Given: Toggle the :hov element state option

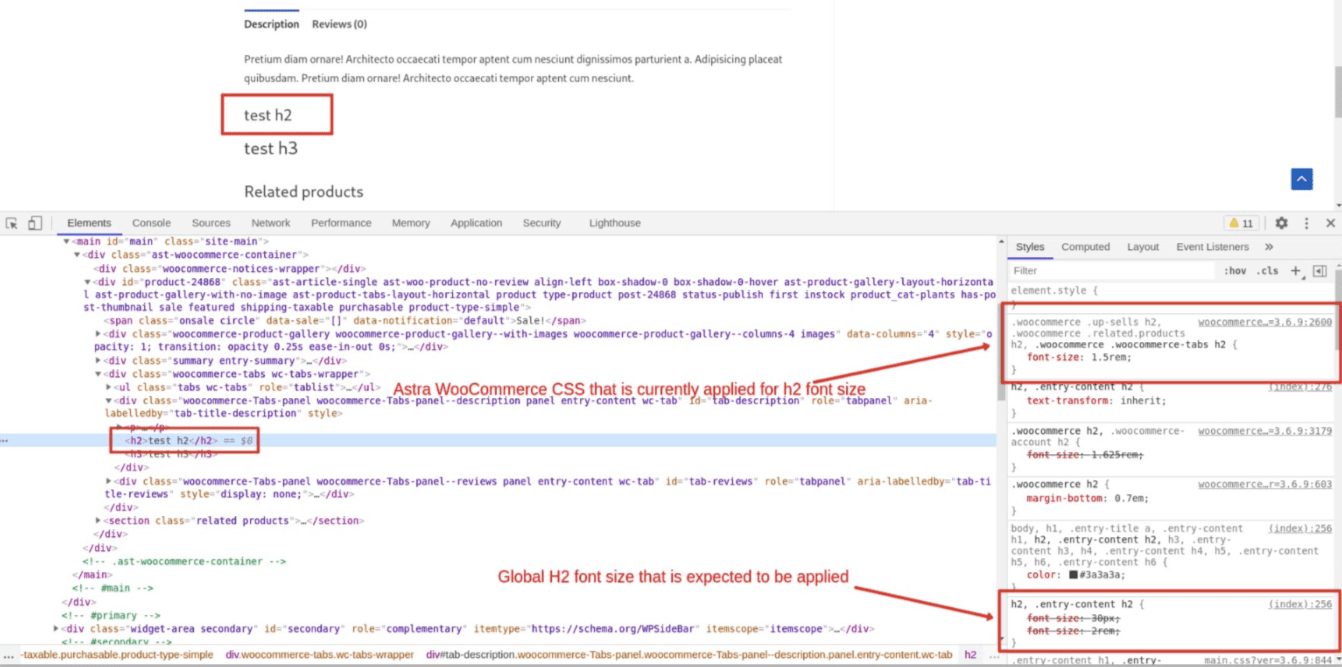Looking at the screenshot, I should 1235,271.
